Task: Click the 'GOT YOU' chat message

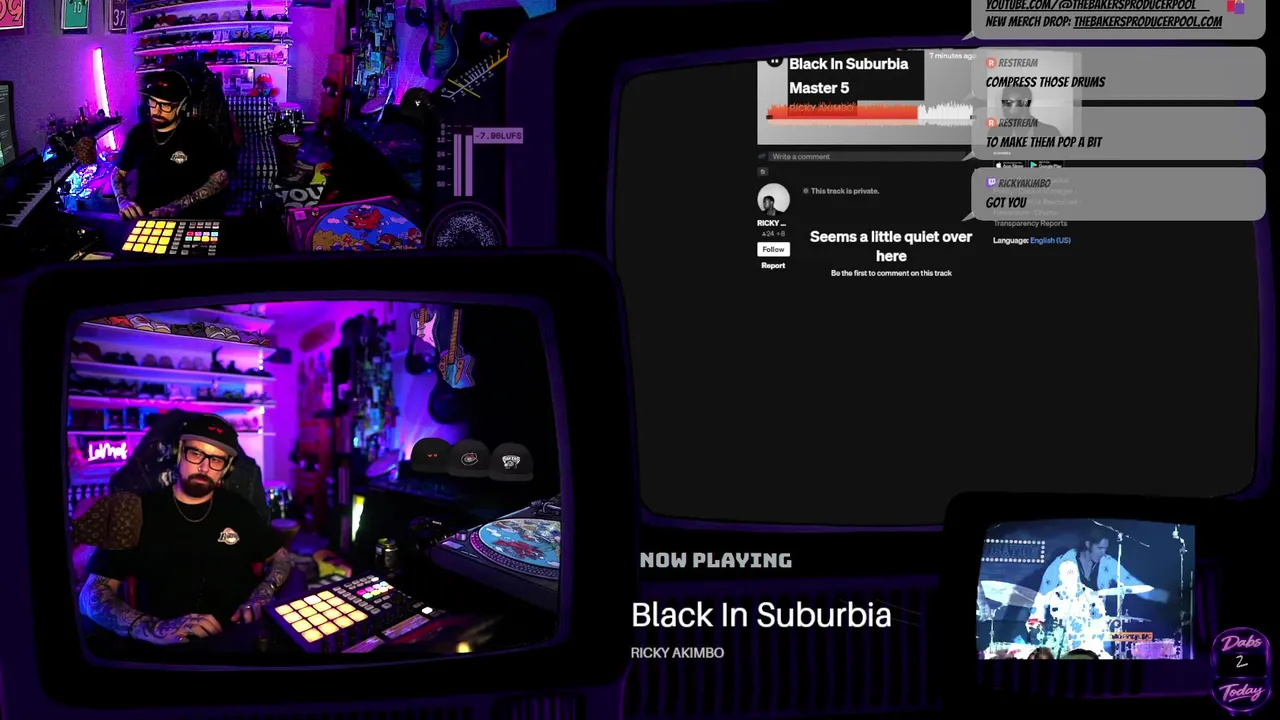Action: 1006,202
